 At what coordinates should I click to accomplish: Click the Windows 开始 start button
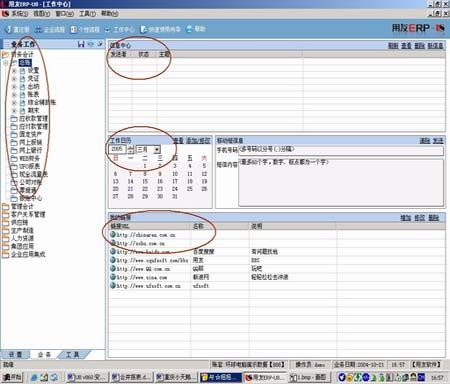click(x=12, y=377)
